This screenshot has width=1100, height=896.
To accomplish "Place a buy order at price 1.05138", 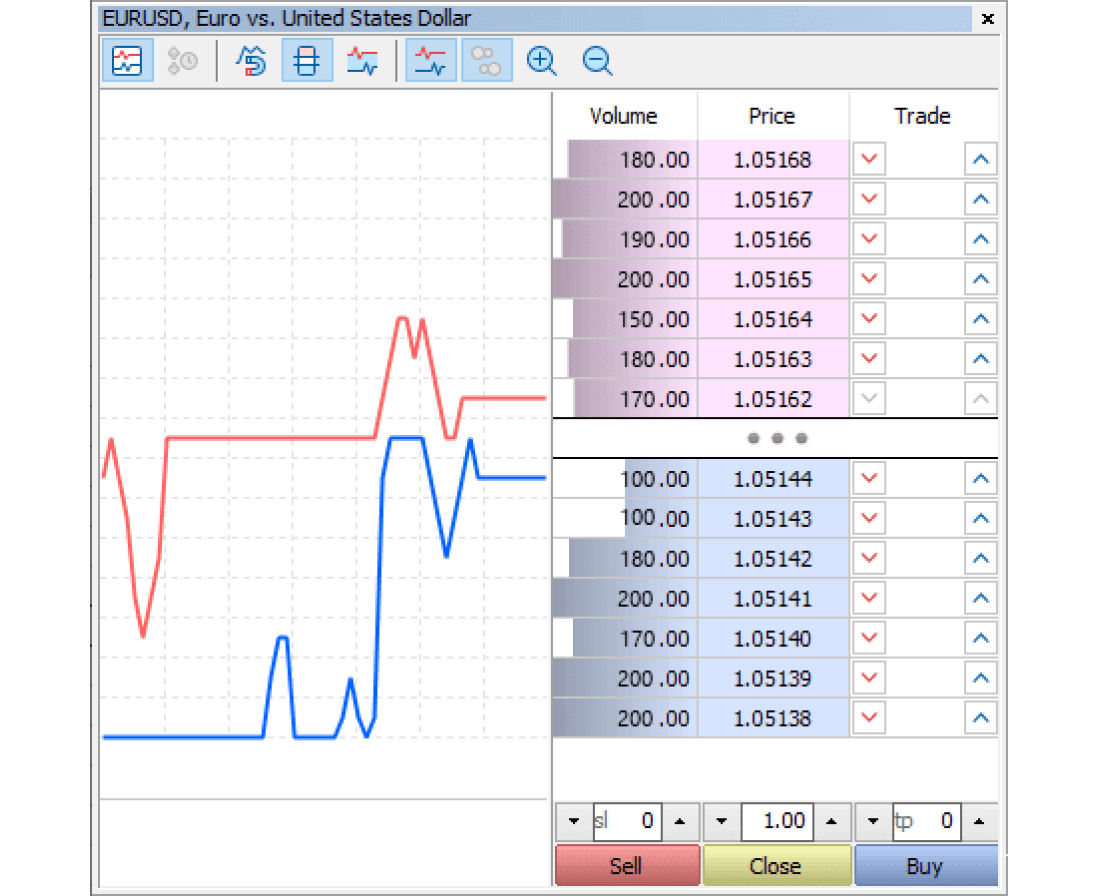I will tap(981, 718).
